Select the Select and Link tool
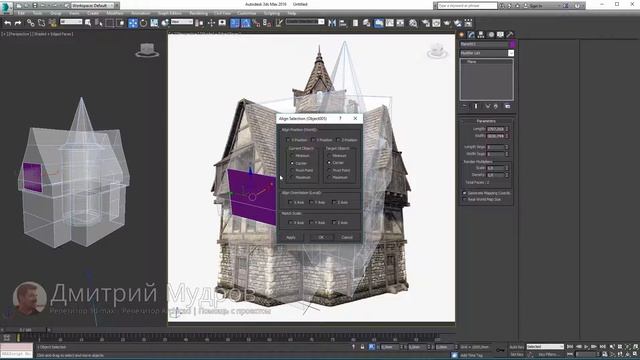 tap(31, 23)
